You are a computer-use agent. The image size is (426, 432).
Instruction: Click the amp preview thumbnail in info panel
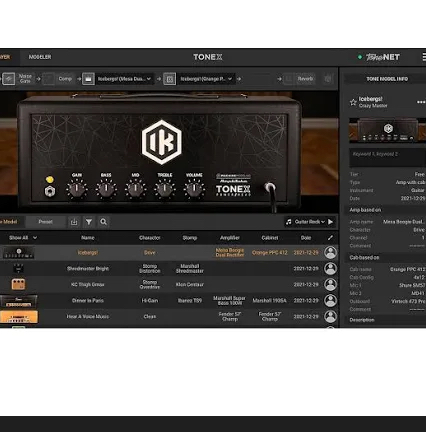point(387,130)
